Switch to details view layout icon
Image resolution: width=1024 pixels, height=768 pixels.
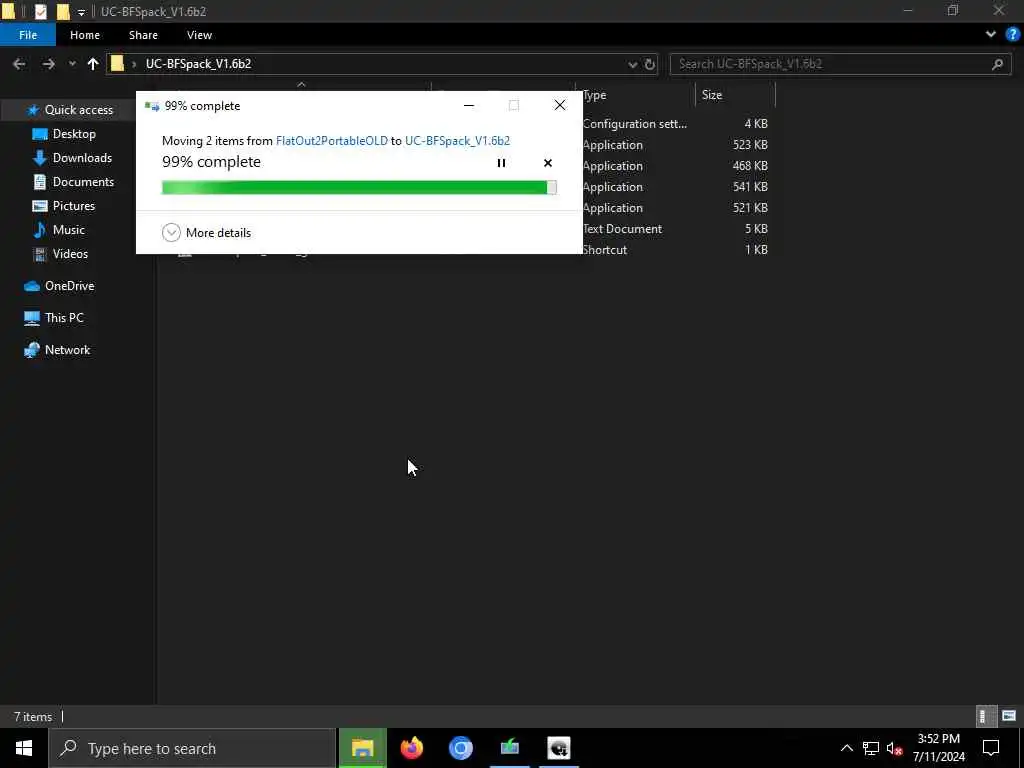(985, 716)
